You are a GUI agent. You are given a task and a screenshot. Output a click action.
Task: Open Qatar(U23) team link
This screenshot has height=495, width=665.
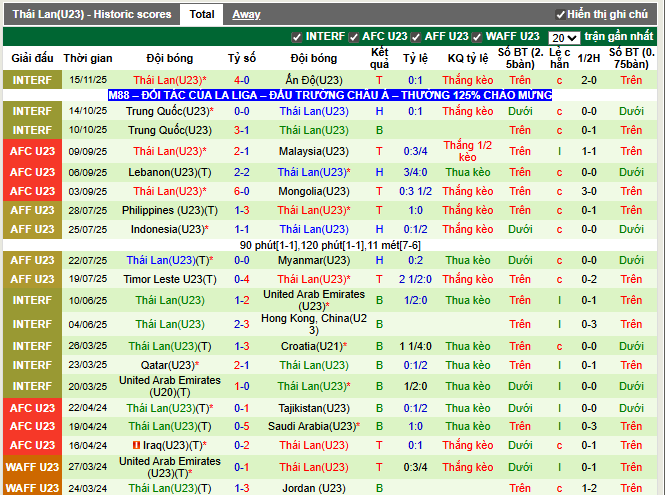coord(170,365)
